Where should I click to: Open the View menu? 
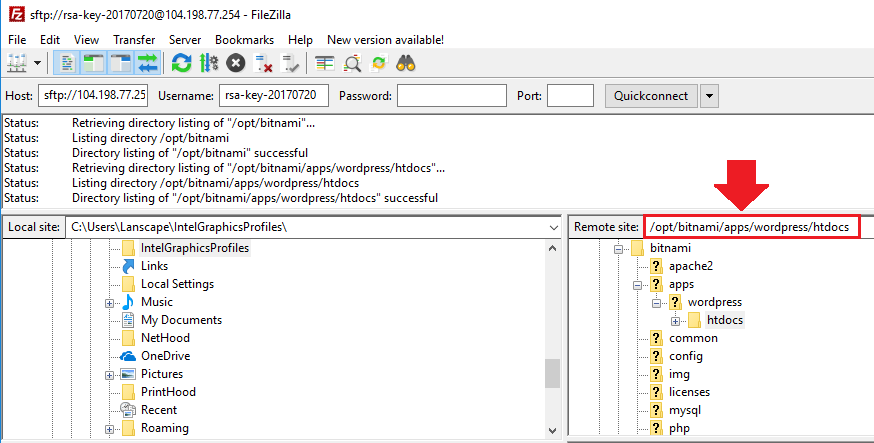[x=86, y=40]
